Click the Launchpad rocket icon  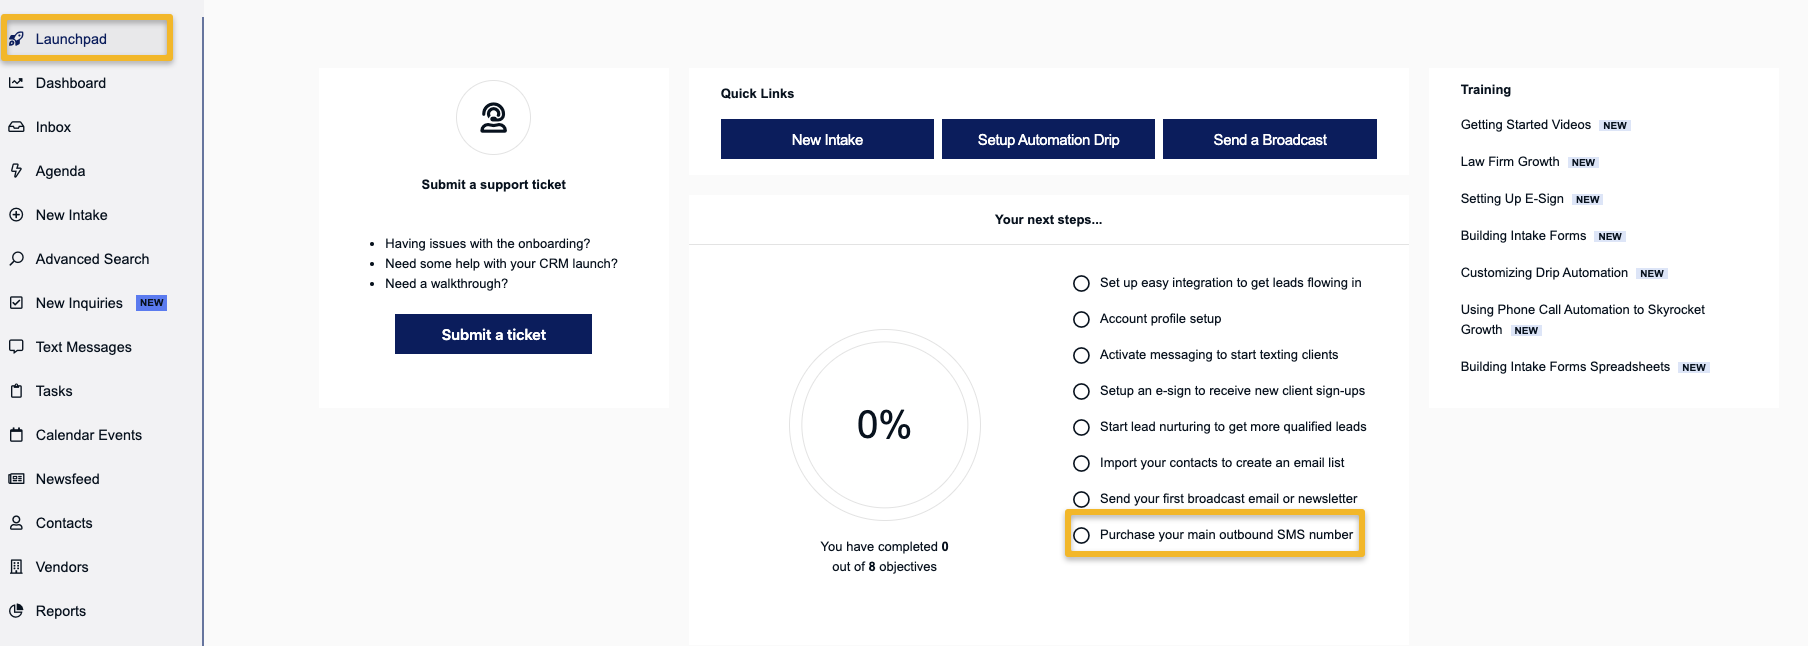pos(16,39)
